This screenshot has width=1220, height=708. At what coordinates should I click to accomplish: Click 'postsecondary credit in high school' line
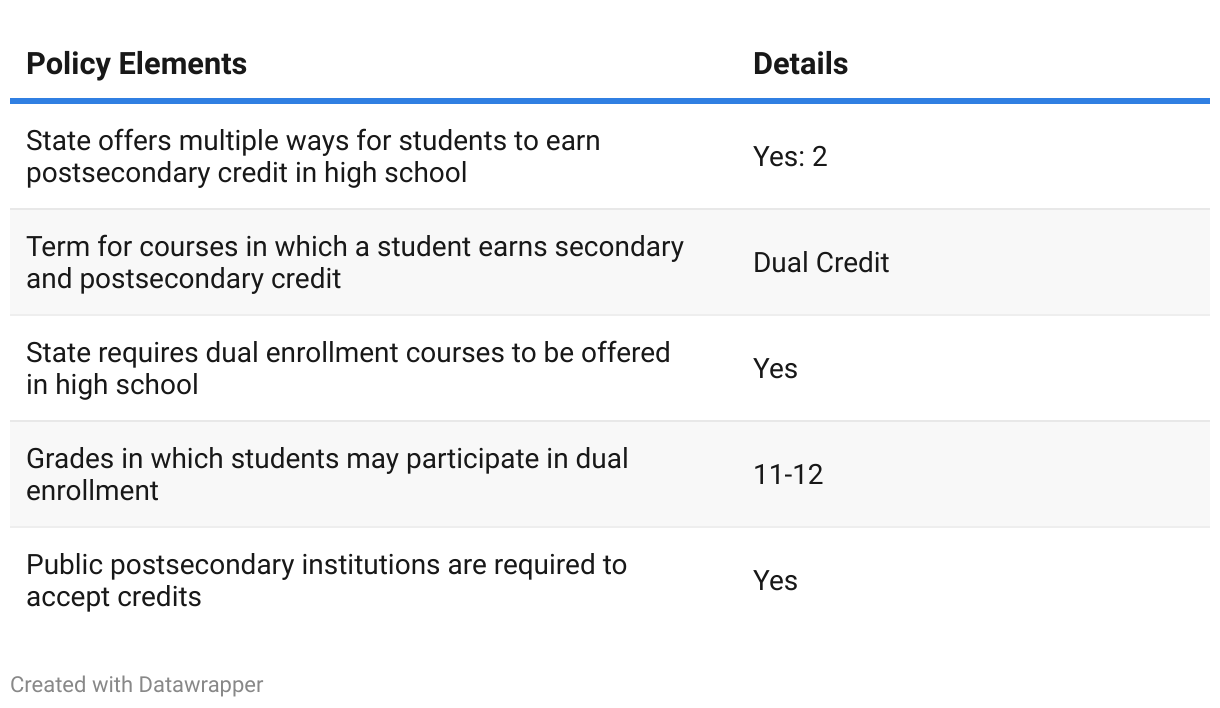(246, 173)
